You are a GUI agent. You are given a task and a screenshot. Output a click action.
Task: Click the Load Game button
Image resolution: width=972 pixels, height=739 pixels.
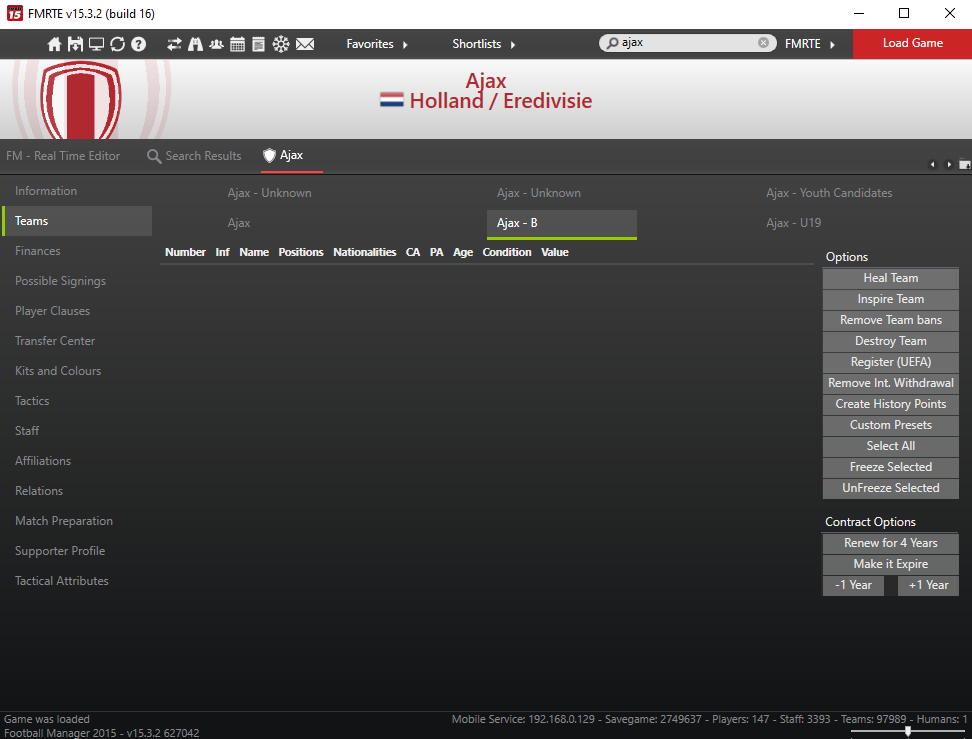(x=912, y=43)
